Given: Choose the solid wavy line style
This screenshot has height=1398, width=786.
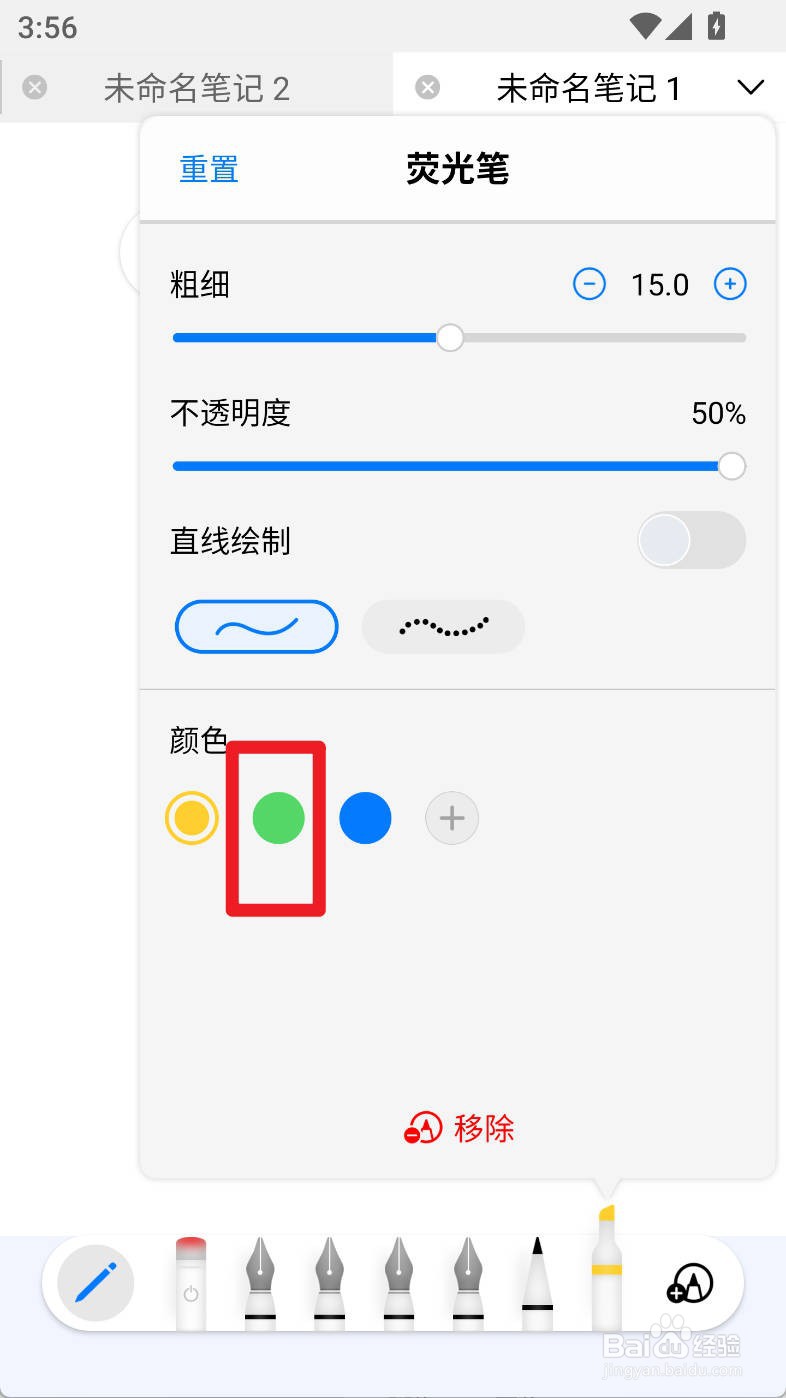Looking at the screenshot, I should click(257, 627).
